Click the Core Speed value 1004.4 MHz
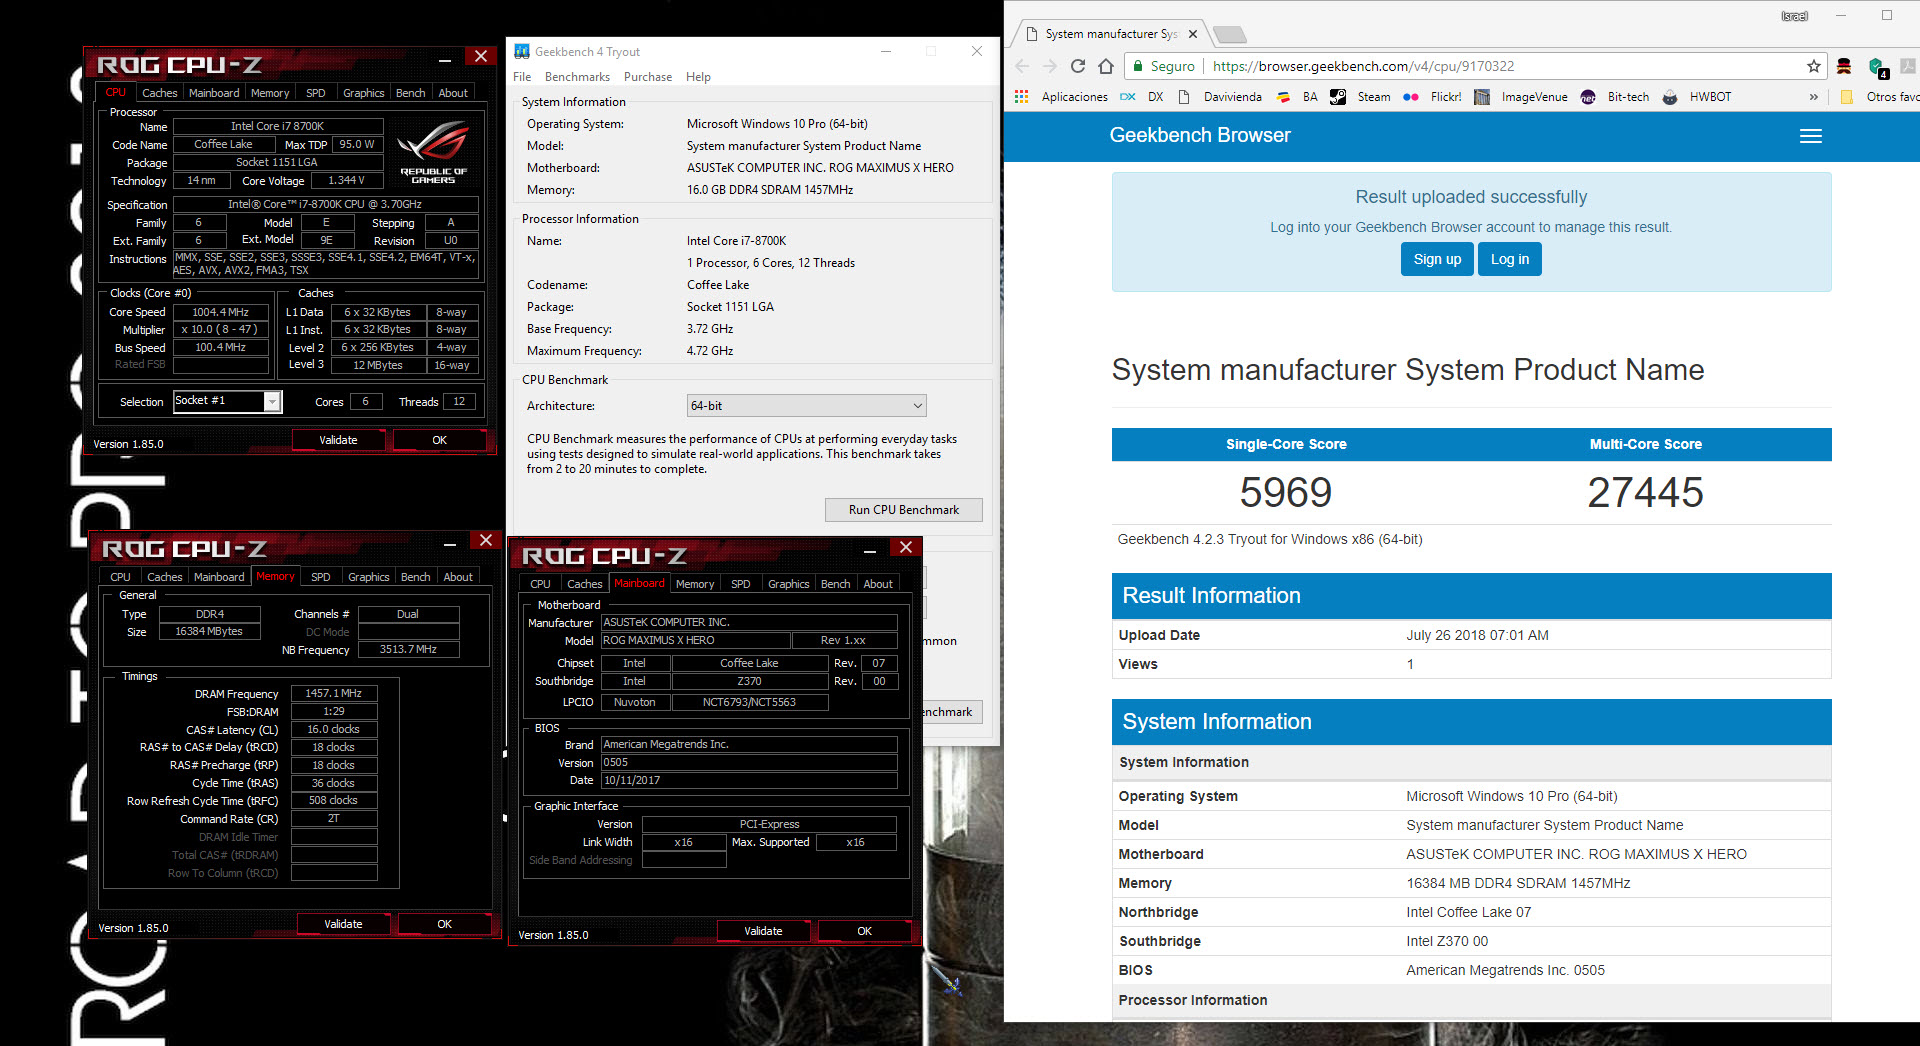 tap(221, 312)
